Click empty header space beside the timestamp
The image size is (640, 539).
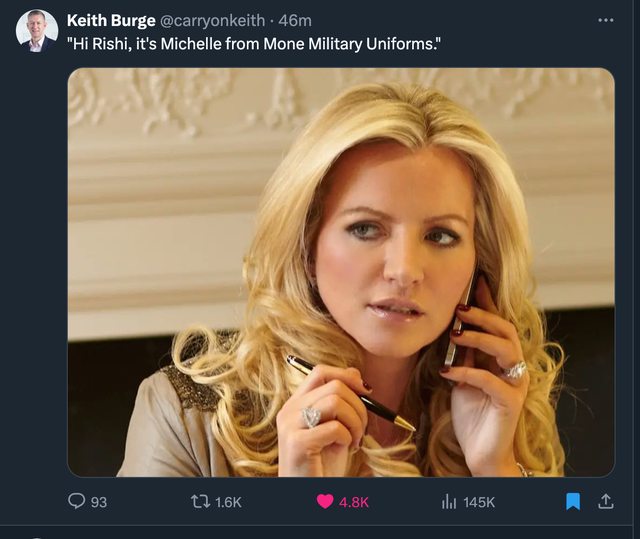pos(450,21)
